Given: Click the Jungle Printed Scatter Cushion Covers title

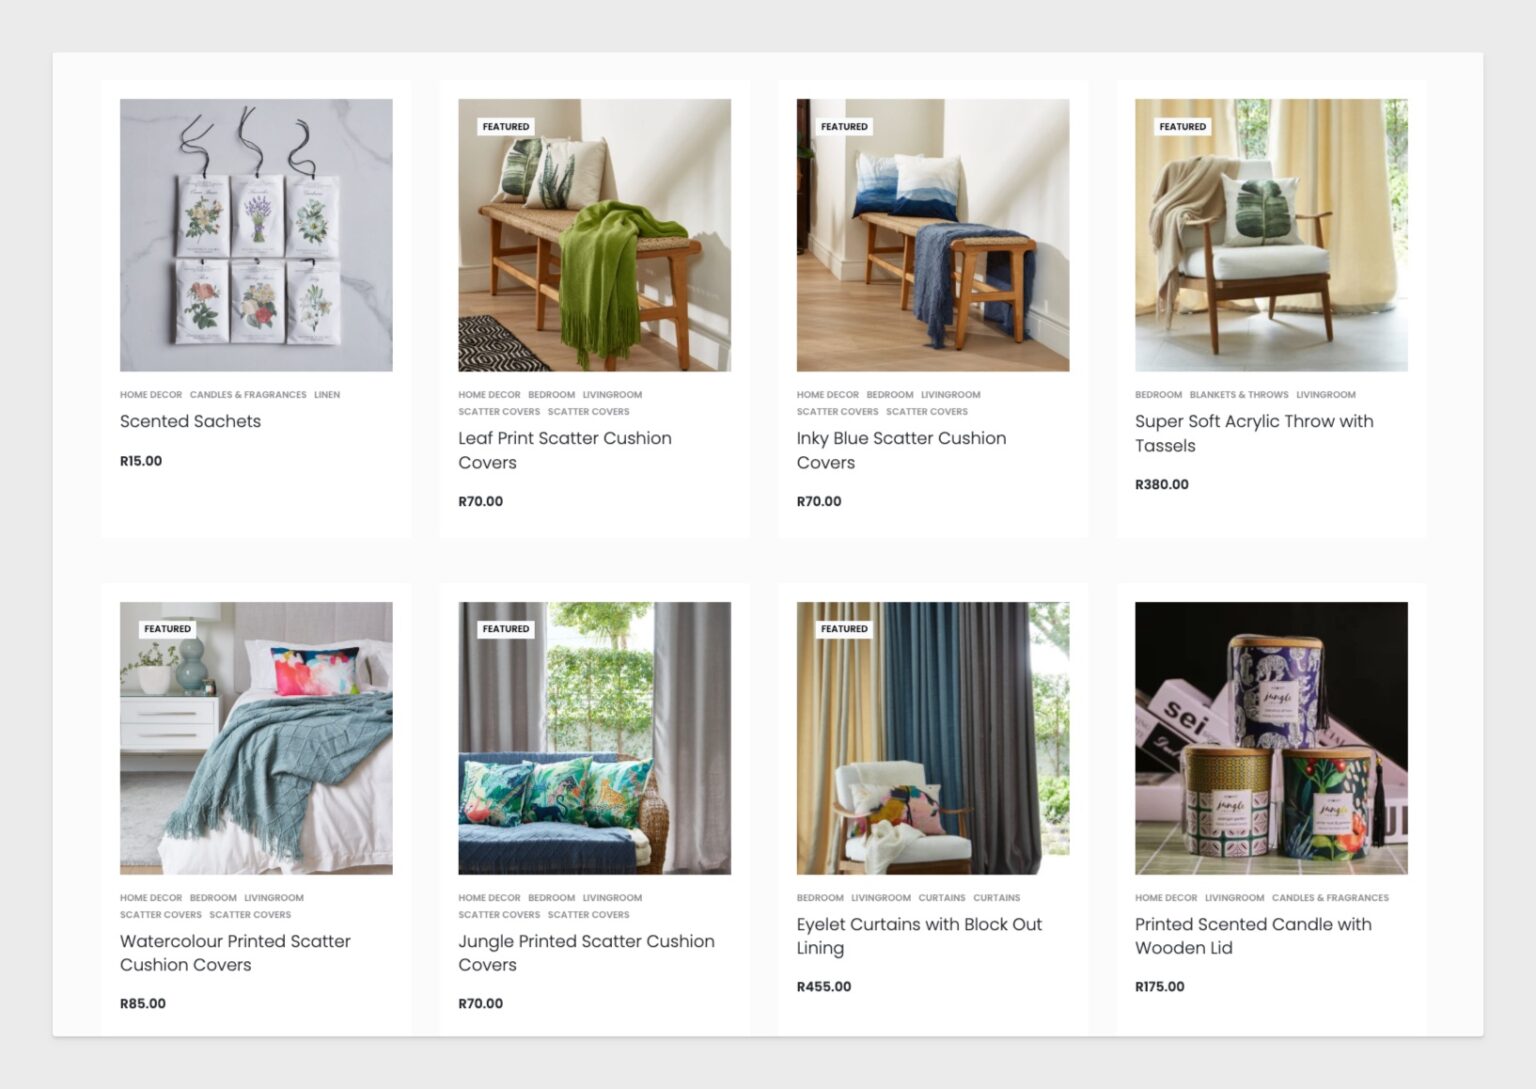Looking at the screenshot, I should click(x=586, y=953).
